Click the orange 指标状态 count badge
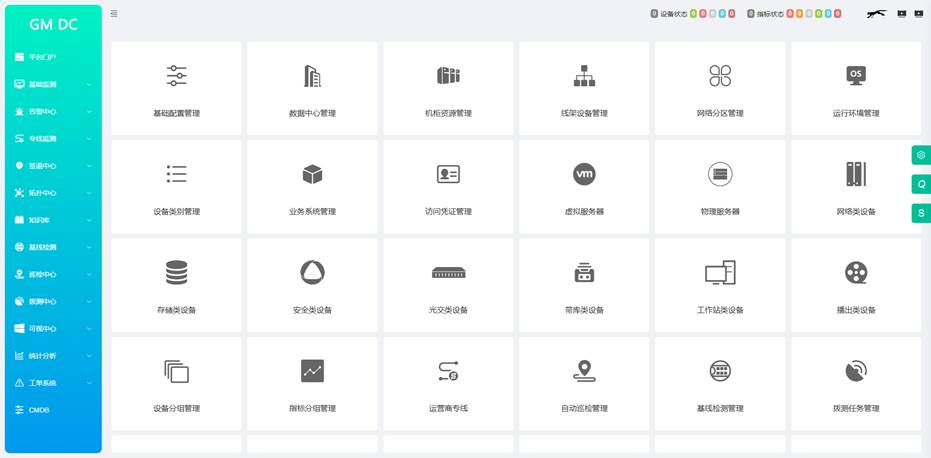This screenshot has width=931, height=458. click(x=799, y=14)
